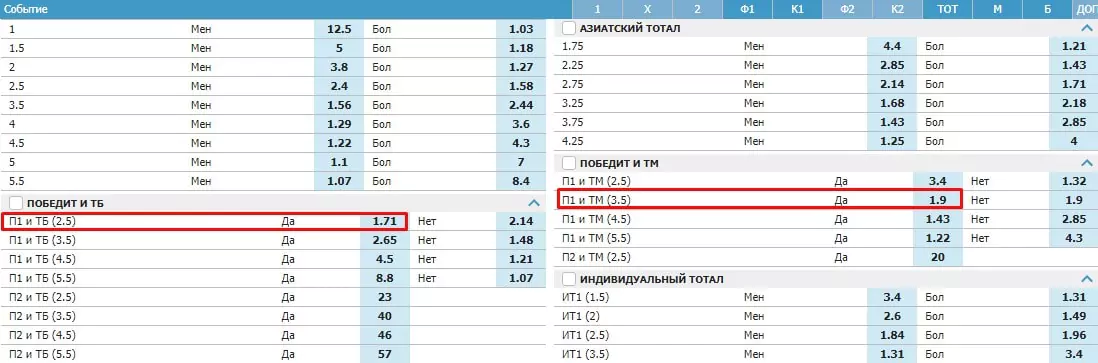Select odds 5 for total 1.5 Мен

(x=339, y=48)
